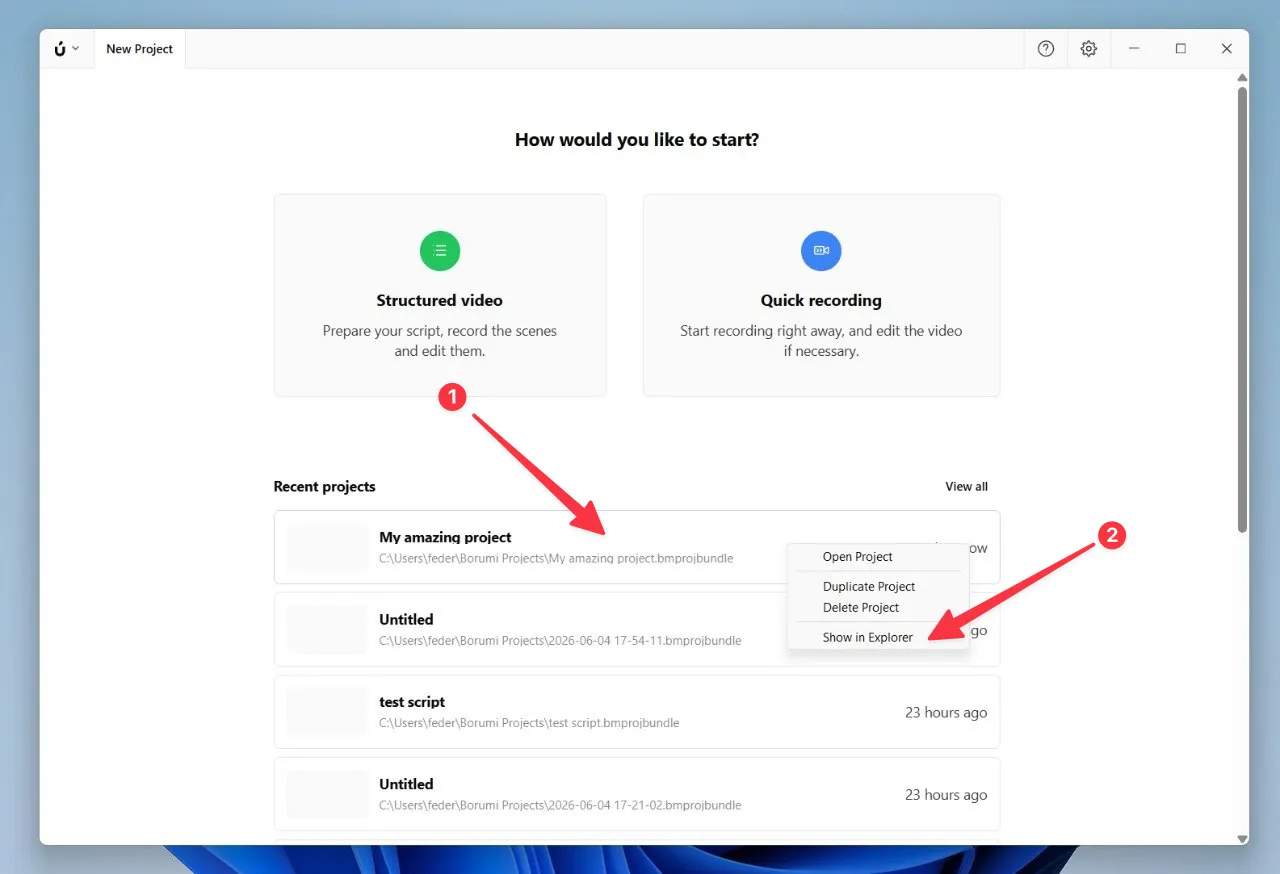This screenshot has width=1280, height=874.
Task: Click the 2026-06-04 17-21-02.bmprojbundle path
Action: click(x=560, y=805)
